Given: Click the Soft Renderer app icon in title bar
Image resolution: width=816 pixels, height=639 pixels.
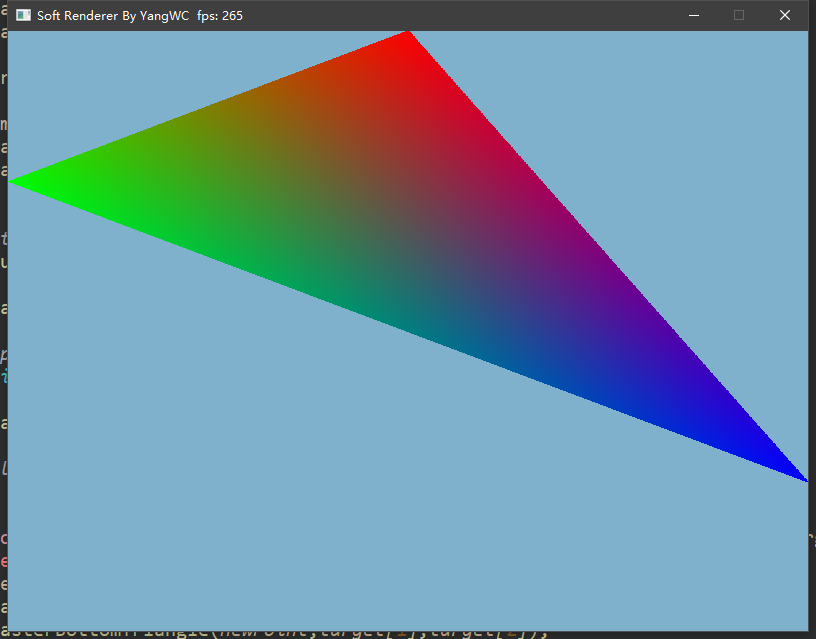Looking at the screenshot, I should point(23,15).
